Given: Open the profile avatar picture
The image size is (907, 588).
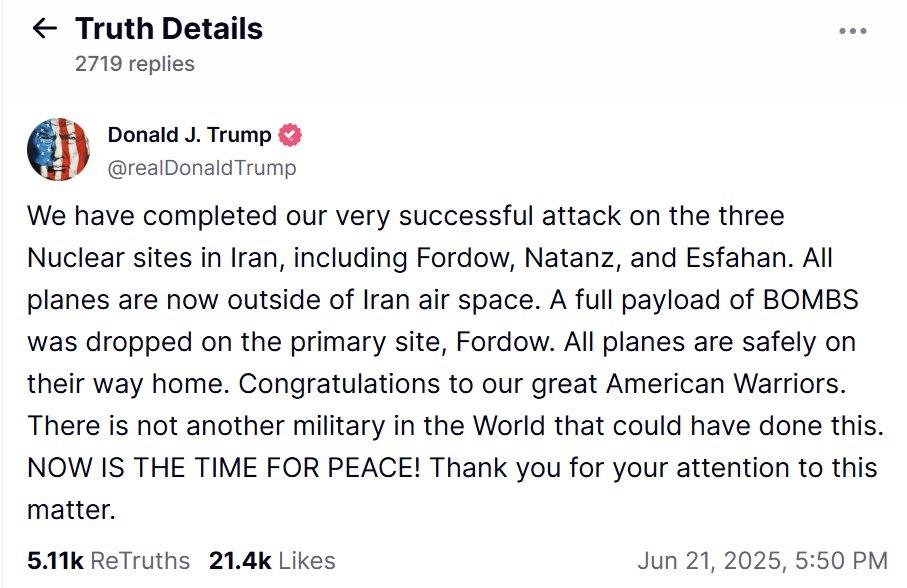Looking at the screenshot, I should pyautogui.click(x=58, y=149).
